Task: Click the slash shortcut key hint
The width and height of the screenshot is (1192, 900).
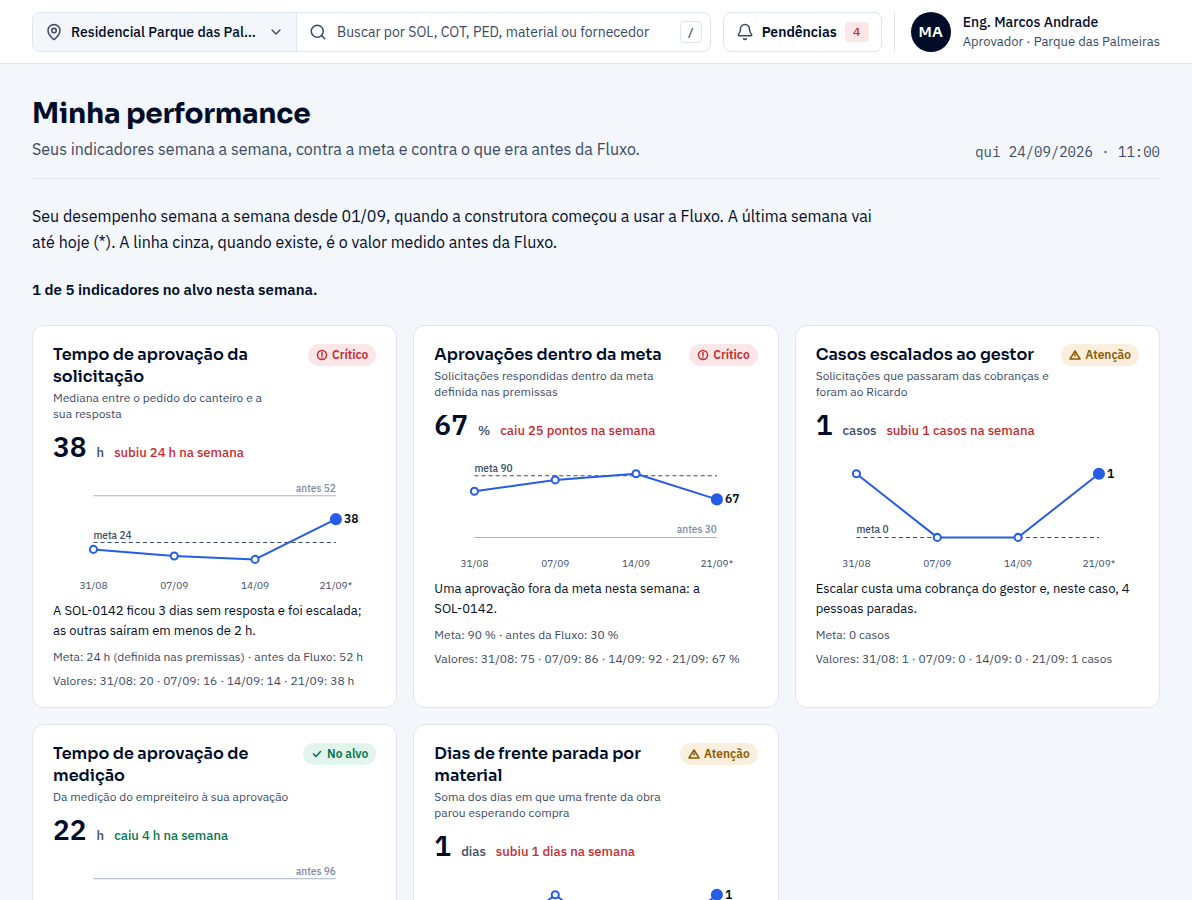Action: 690,32
